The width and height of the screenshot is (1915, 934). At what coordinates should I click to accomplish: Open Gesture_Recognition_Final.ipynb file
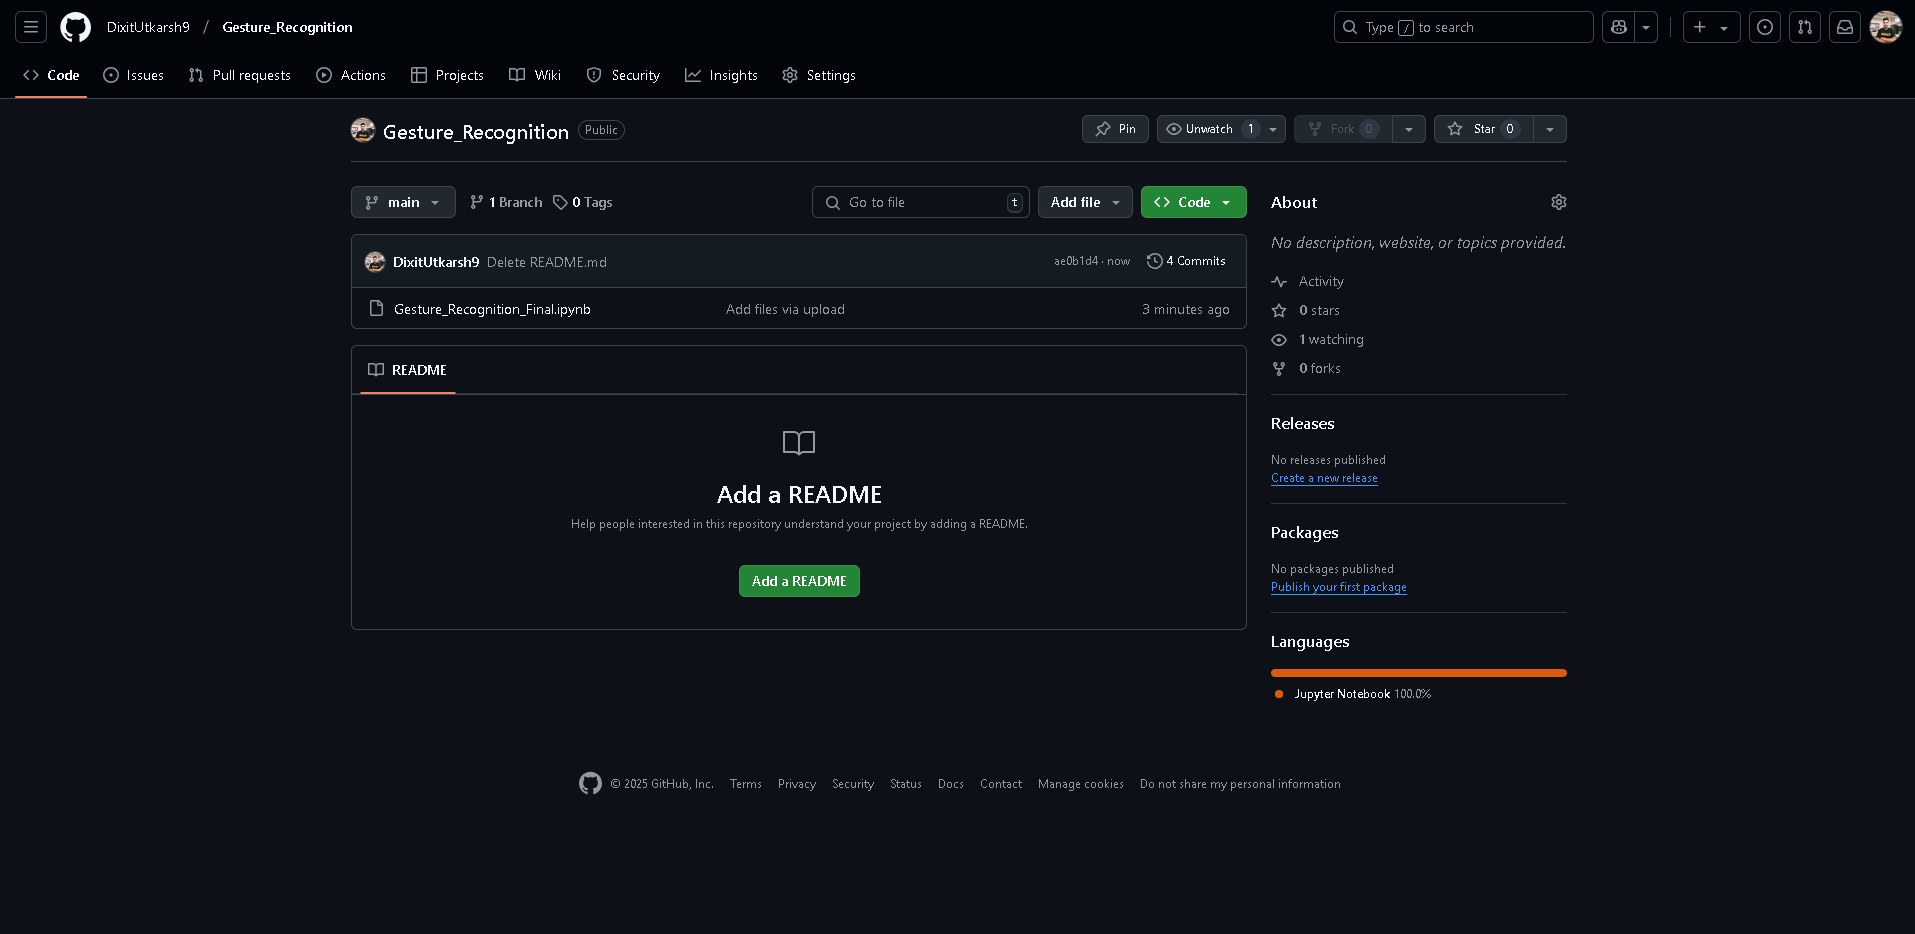(492, 309)
